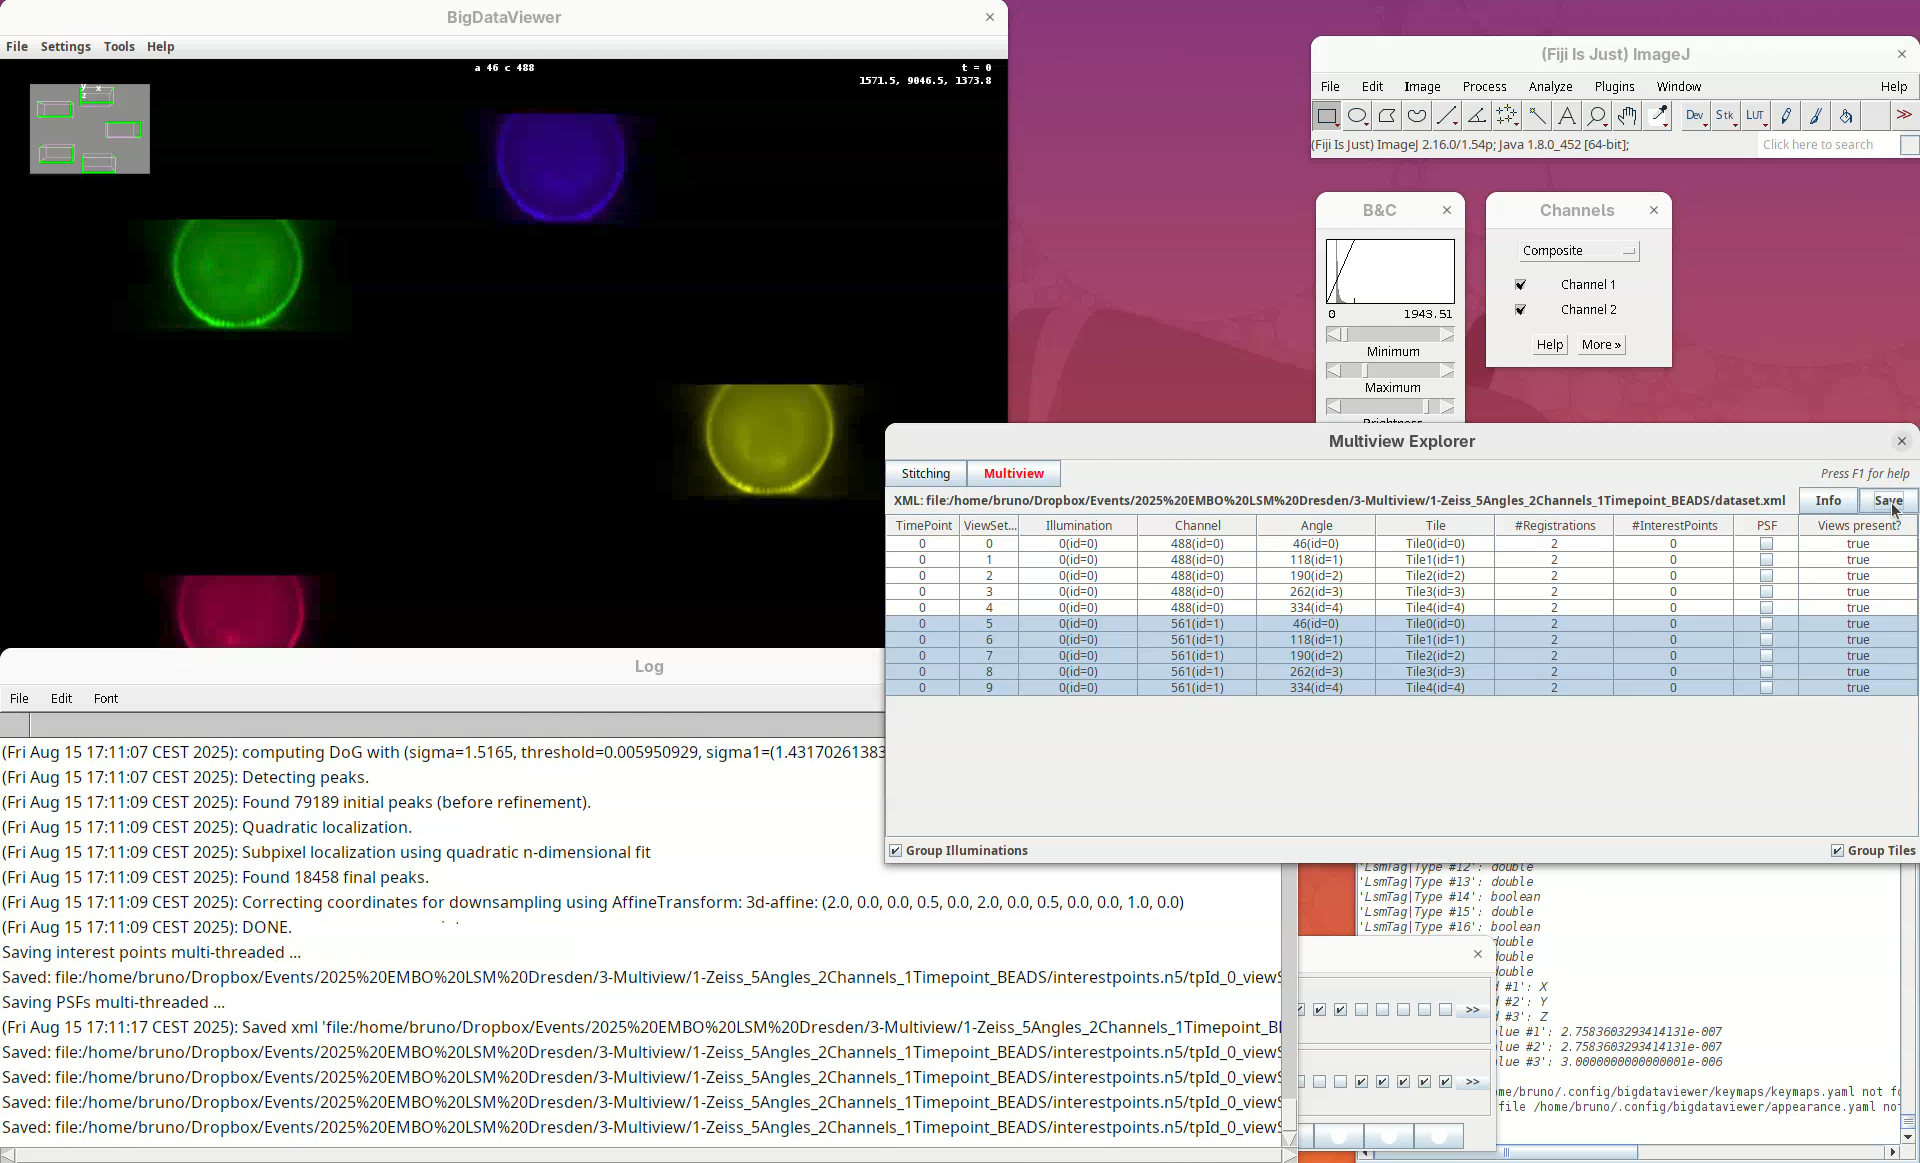The image size is (1920, 1163).
Task: Select the Freehand selection tool
Action: [x=1417, y=116]
